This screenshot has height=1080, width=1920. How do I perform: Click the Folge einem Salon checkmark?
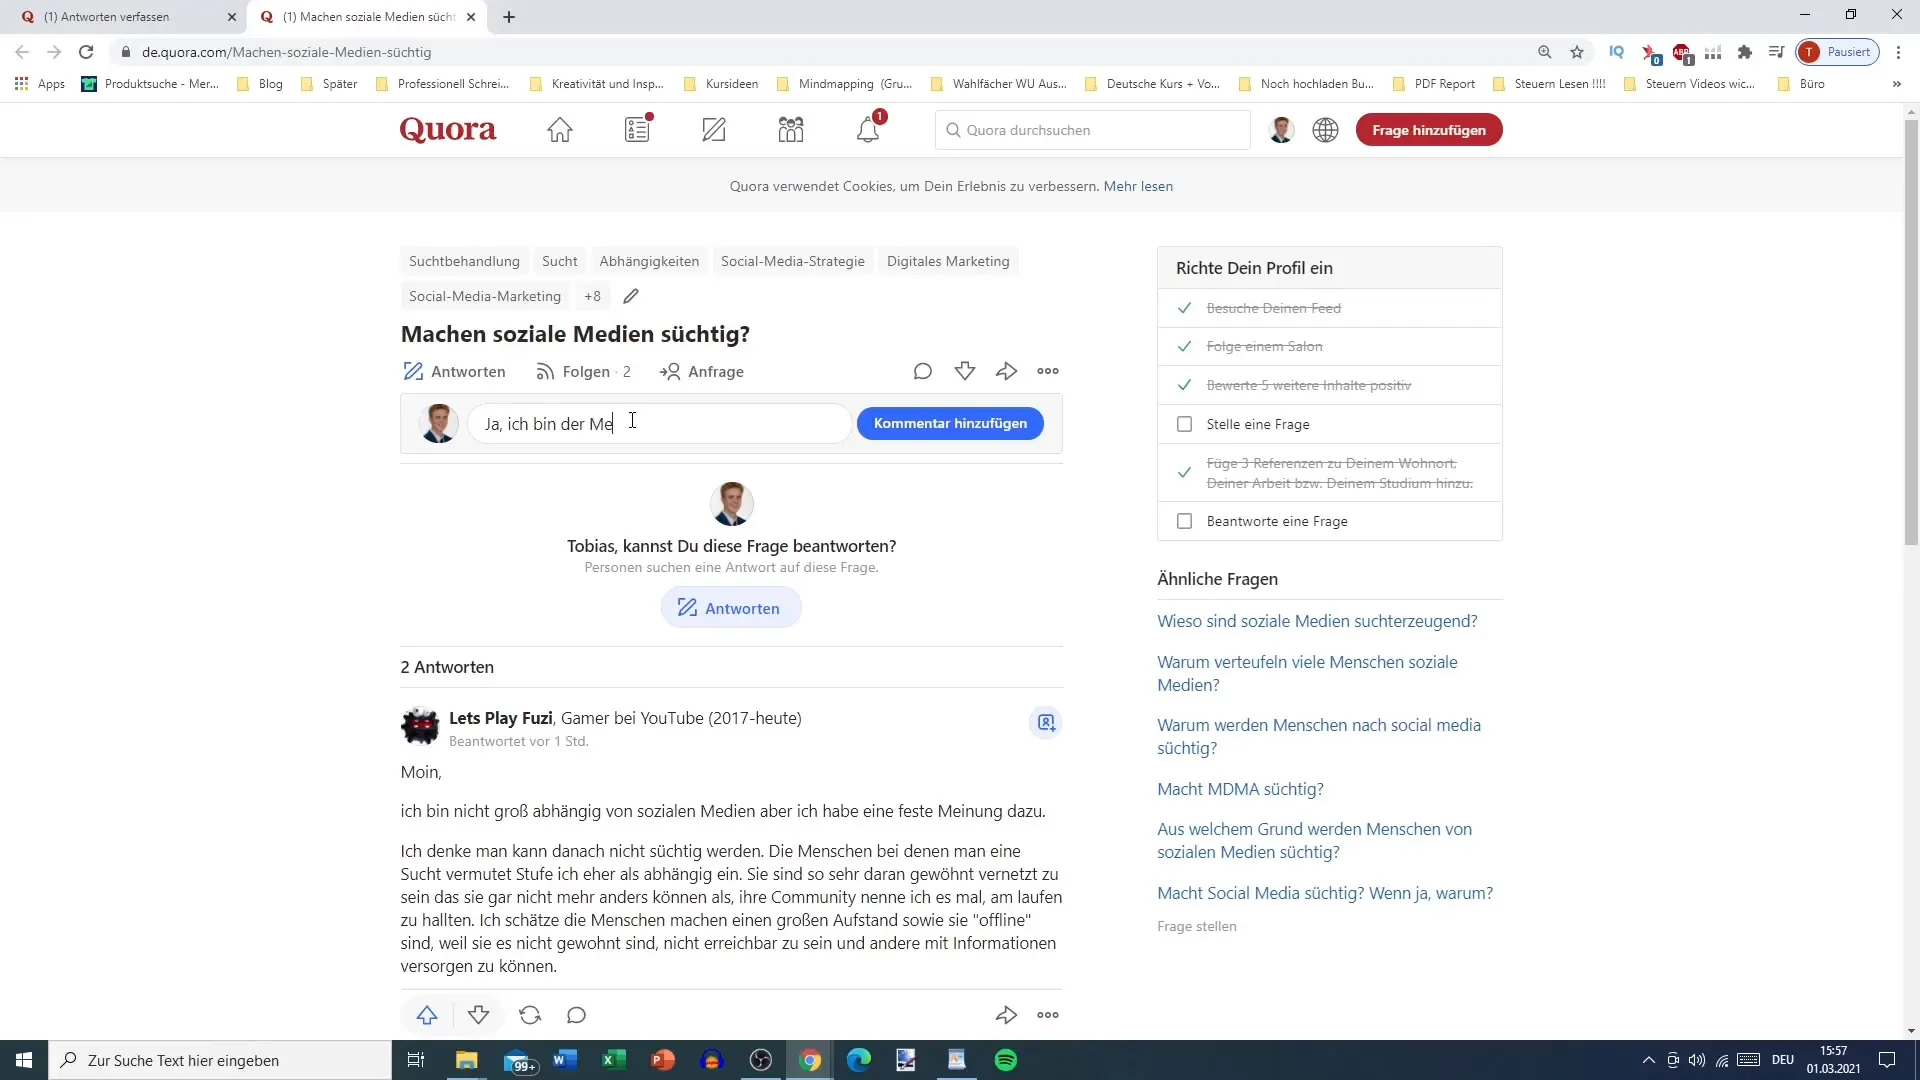point(1185,346)
